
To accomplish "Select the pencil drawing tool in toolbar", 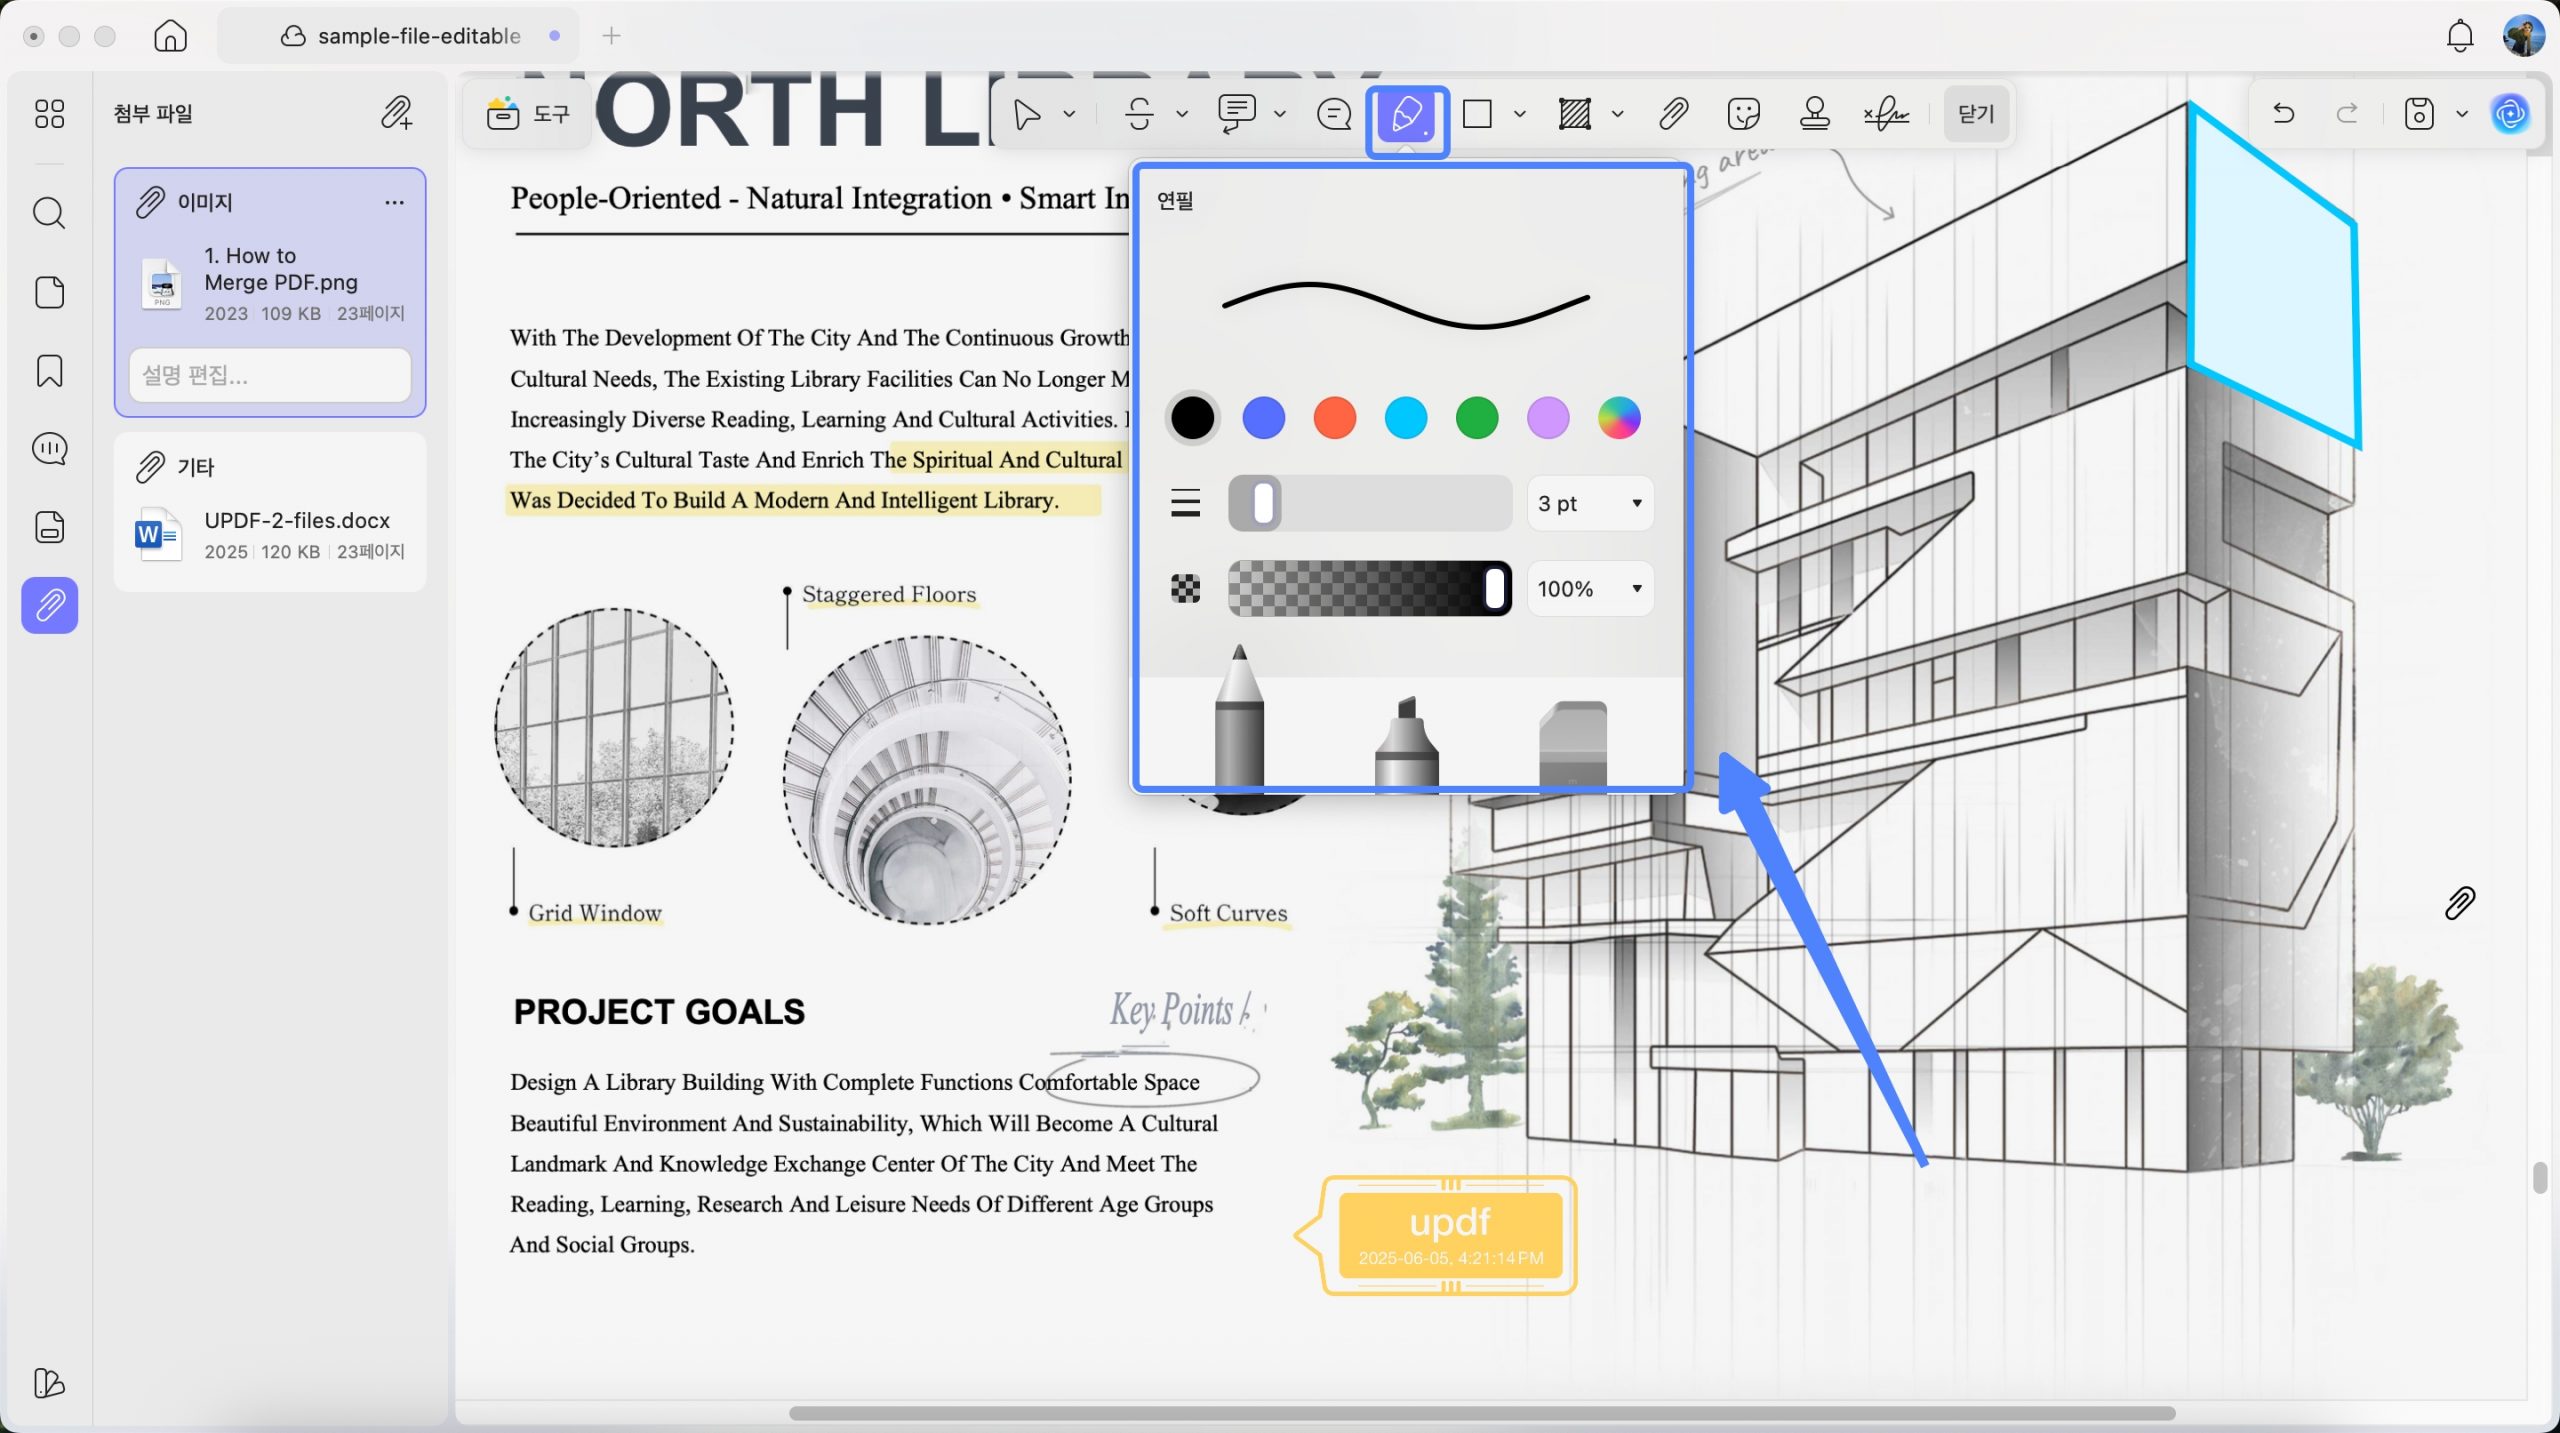I will pos(1407,116).
